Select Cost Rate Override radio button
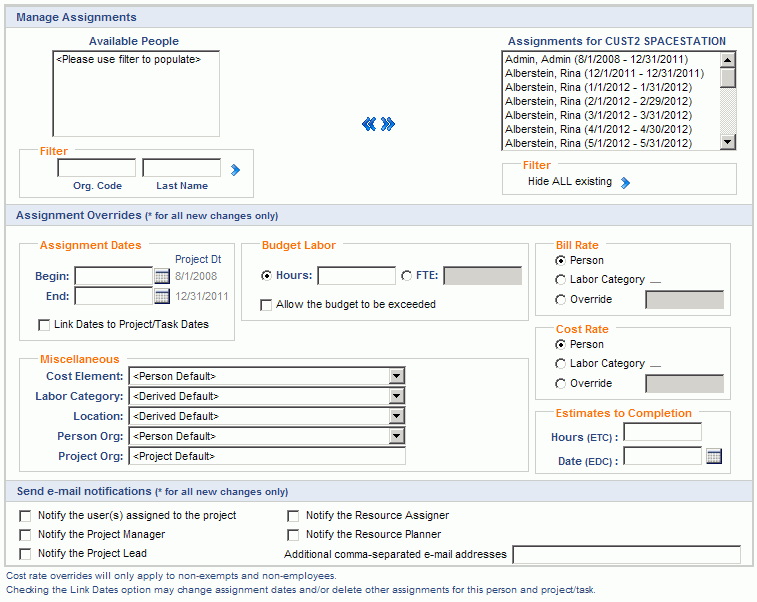 pyautogui.click(x=560, y=384)
